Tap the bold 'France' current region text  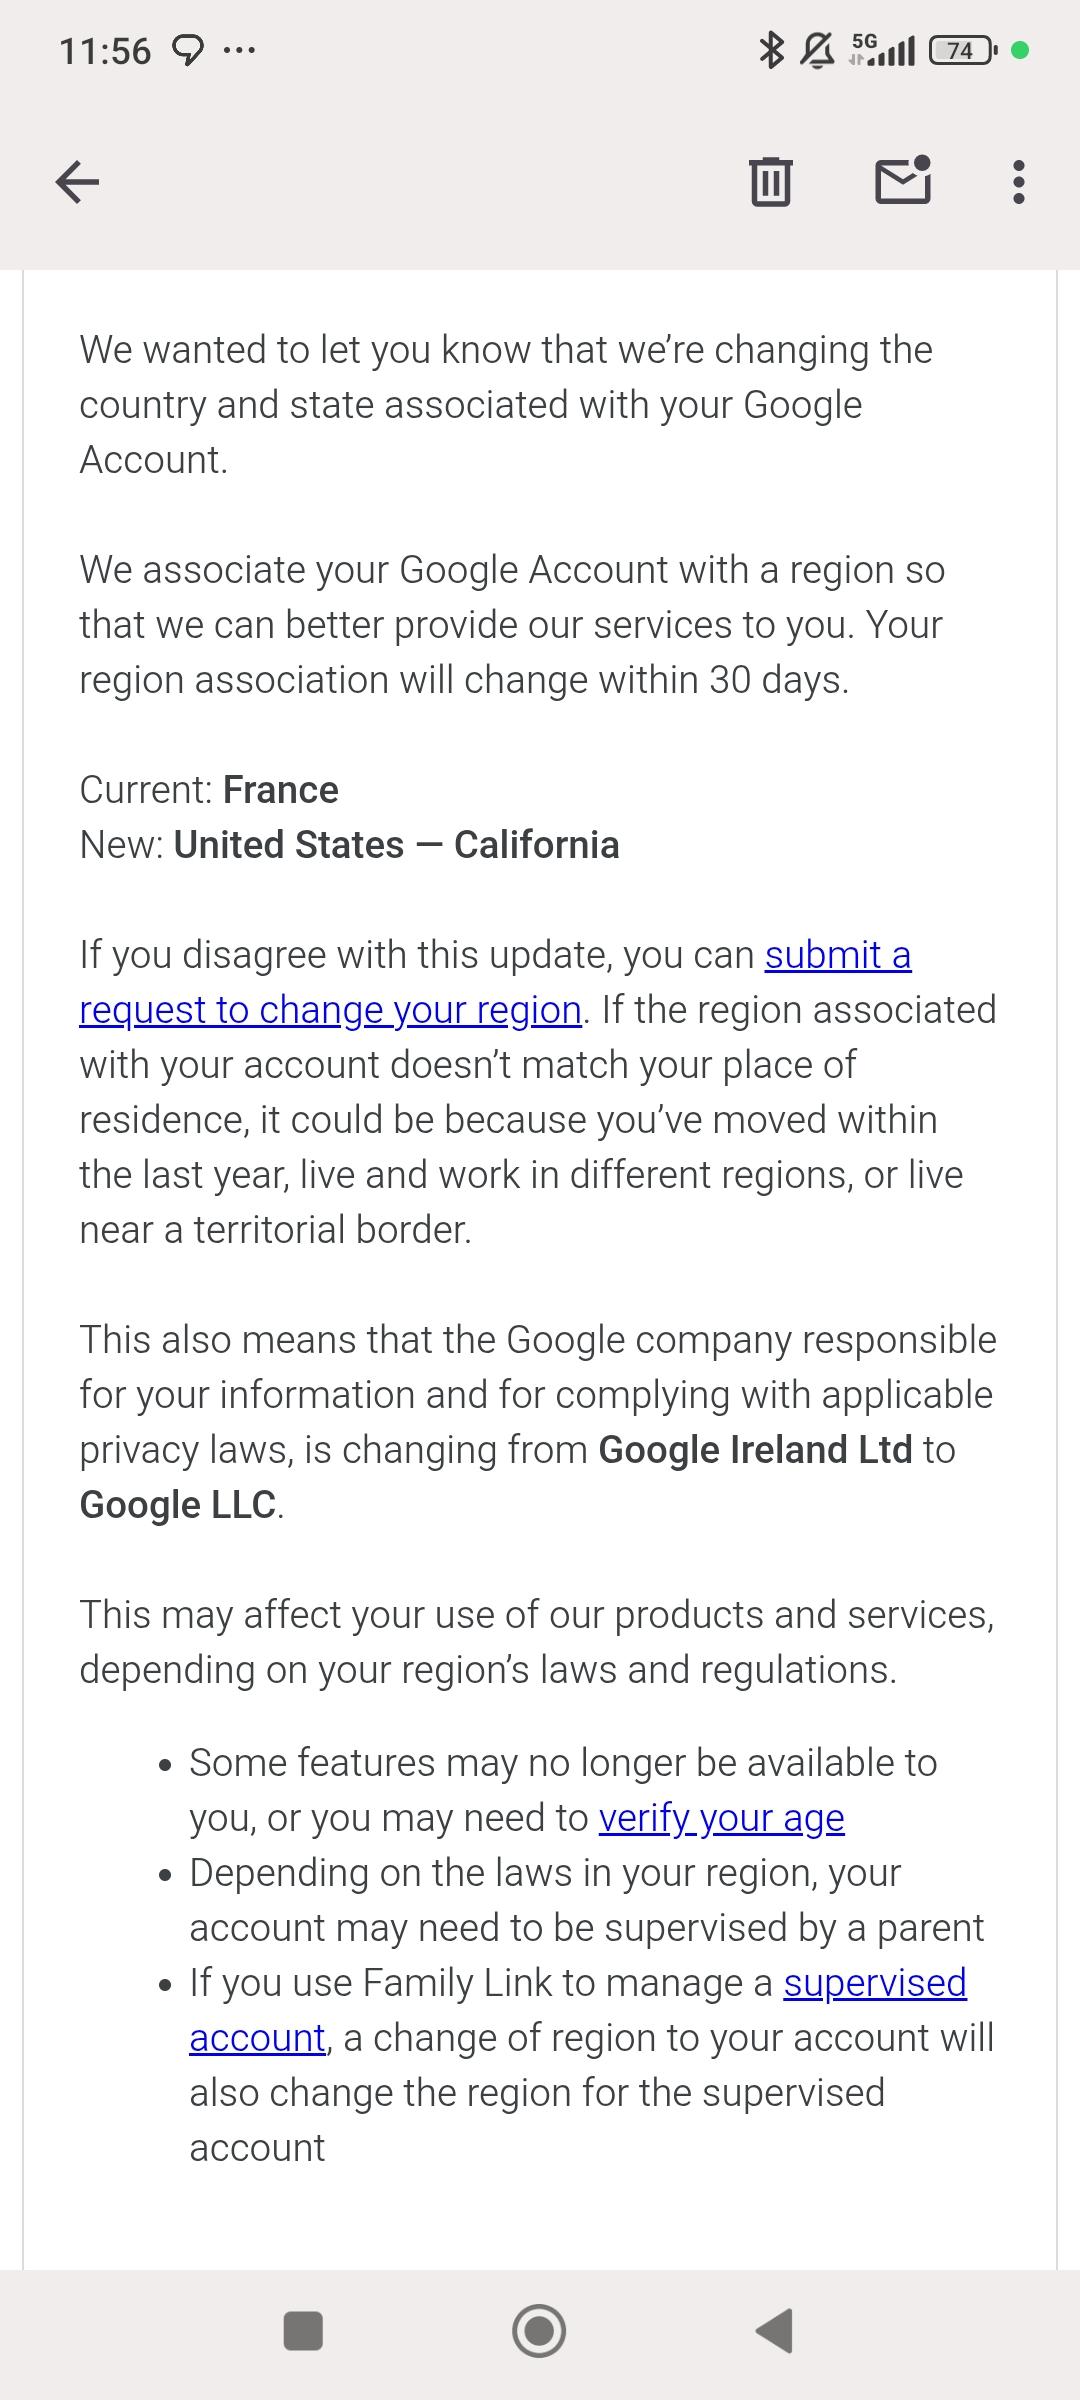[x=280, y=790]
